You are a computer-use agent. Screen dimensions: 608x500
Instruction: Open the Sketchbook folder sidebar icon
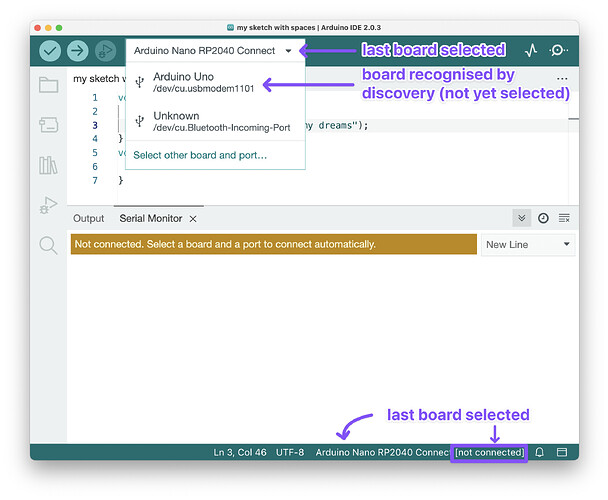(48, 85)
